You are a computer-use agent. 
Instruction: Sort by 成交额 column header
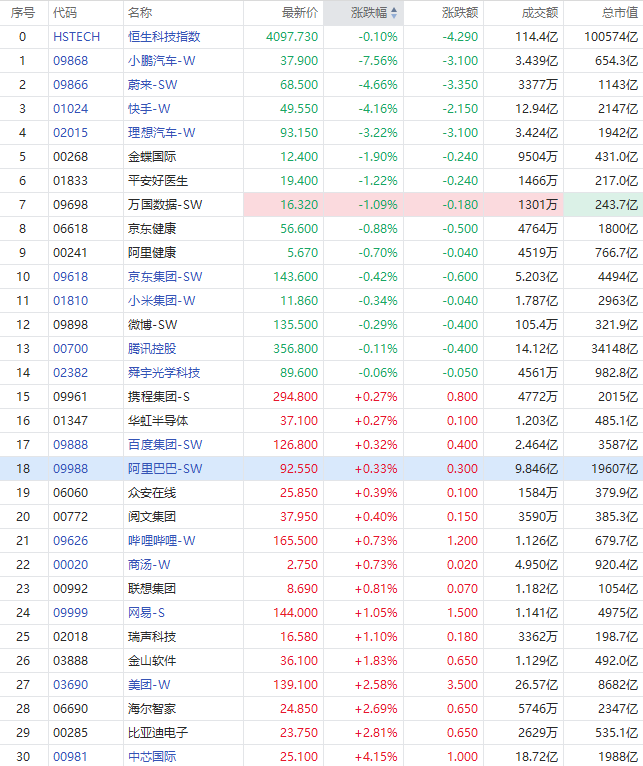click(540, 13)
